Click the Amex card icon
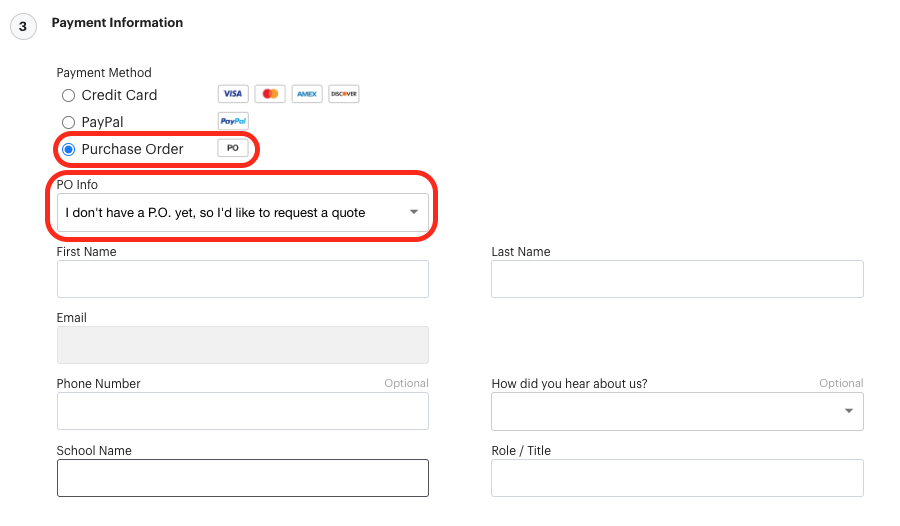This screenshot has height=526, width=900. tap(307, 94)
